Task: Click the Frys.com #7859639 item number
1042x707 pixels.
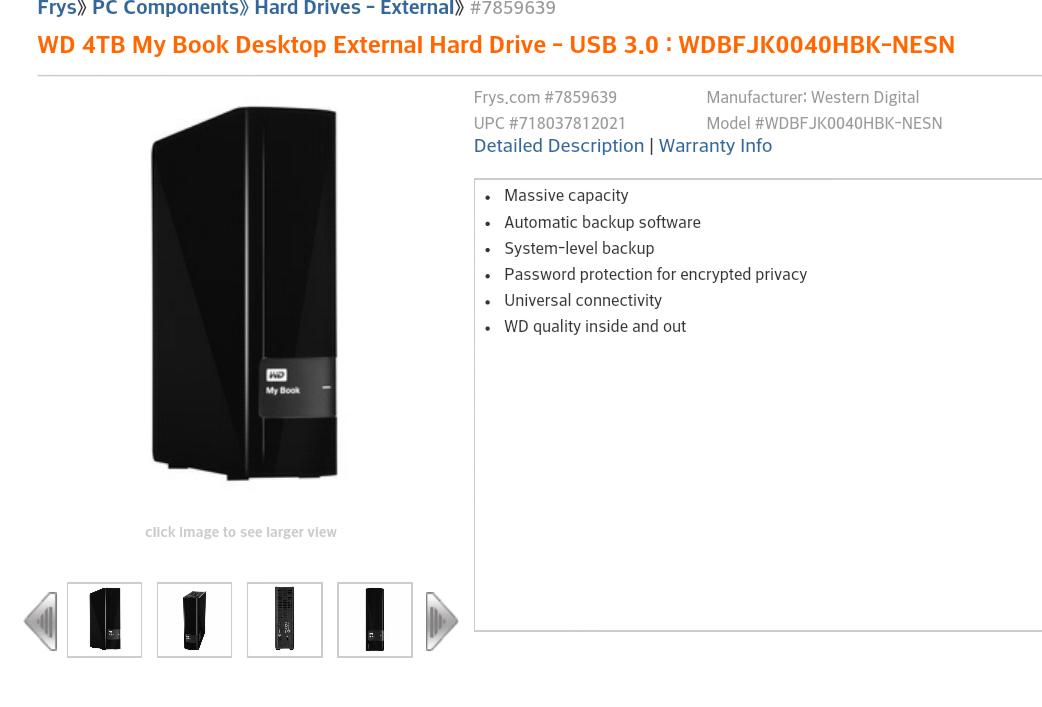Action: pos(545,98)
